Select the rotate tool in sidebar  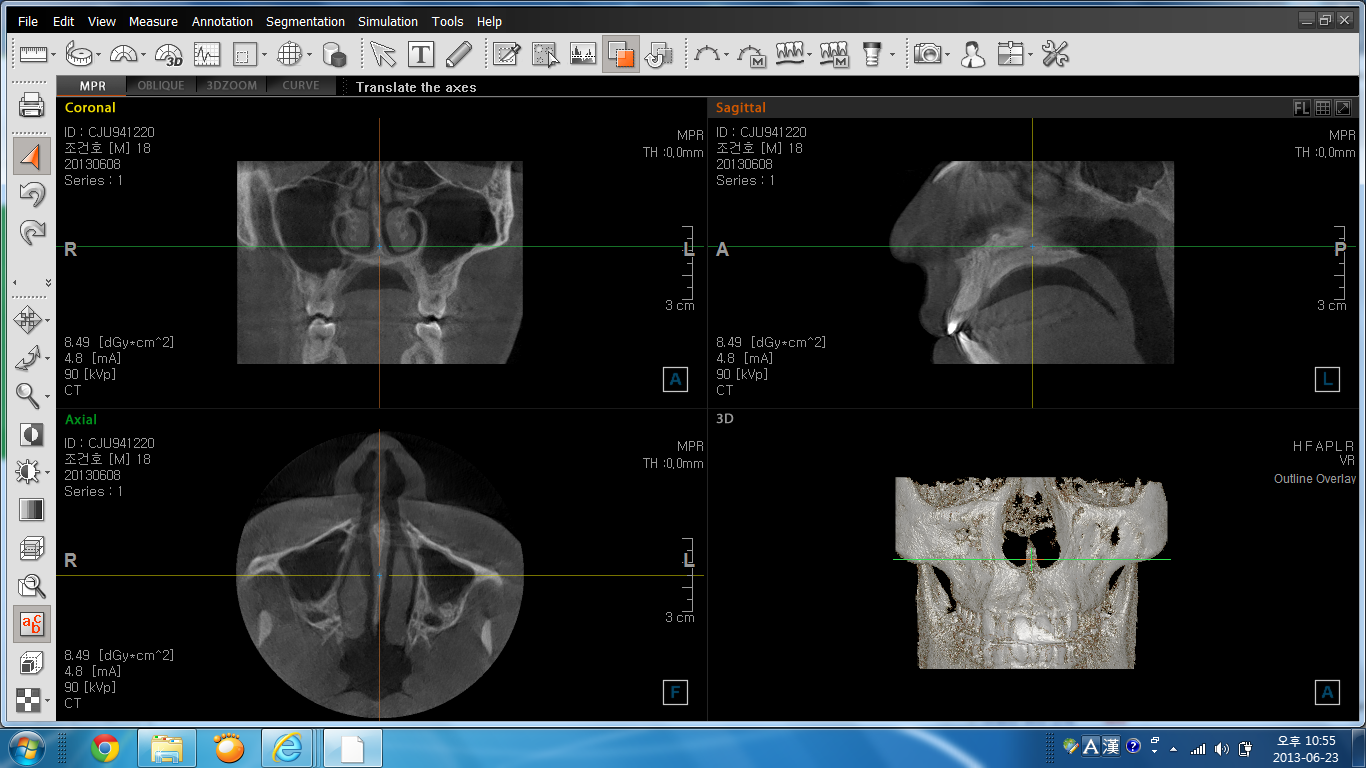27,358
